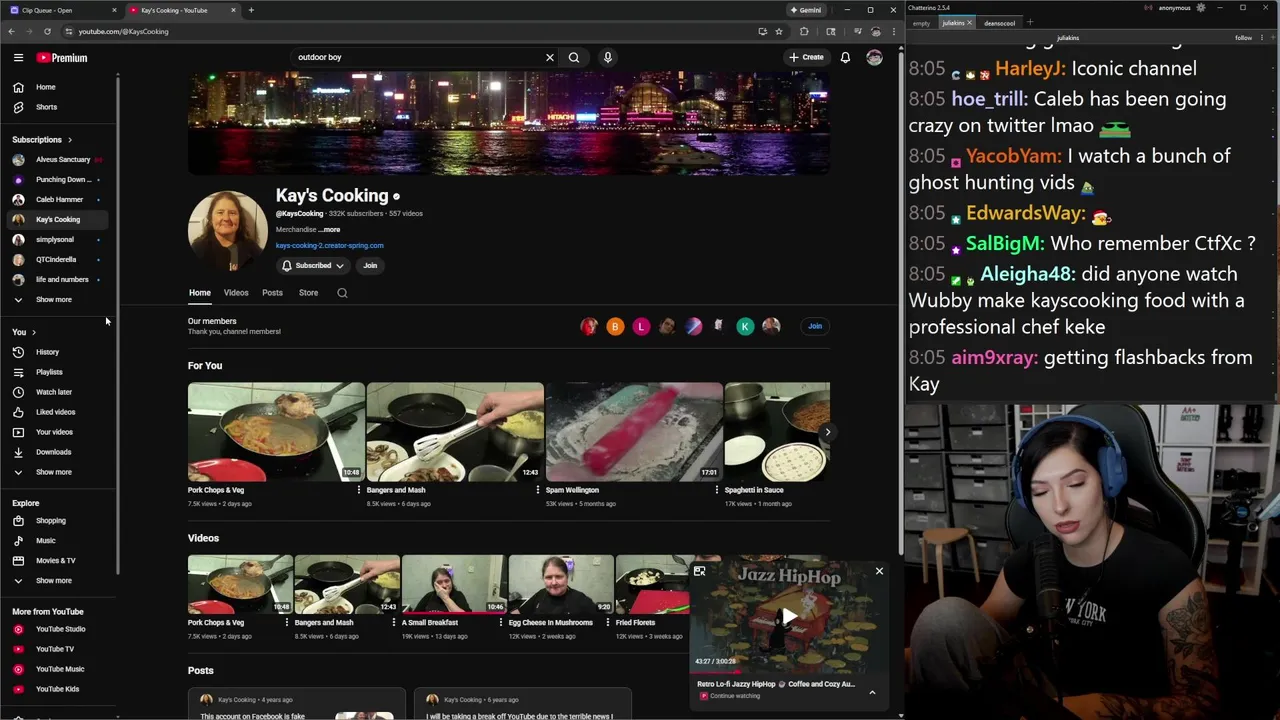The height and width of the screenshot is (720, 1280).
Task: Open Bangers and Mash thumbnail in For You
Action: tap(455, 432)
